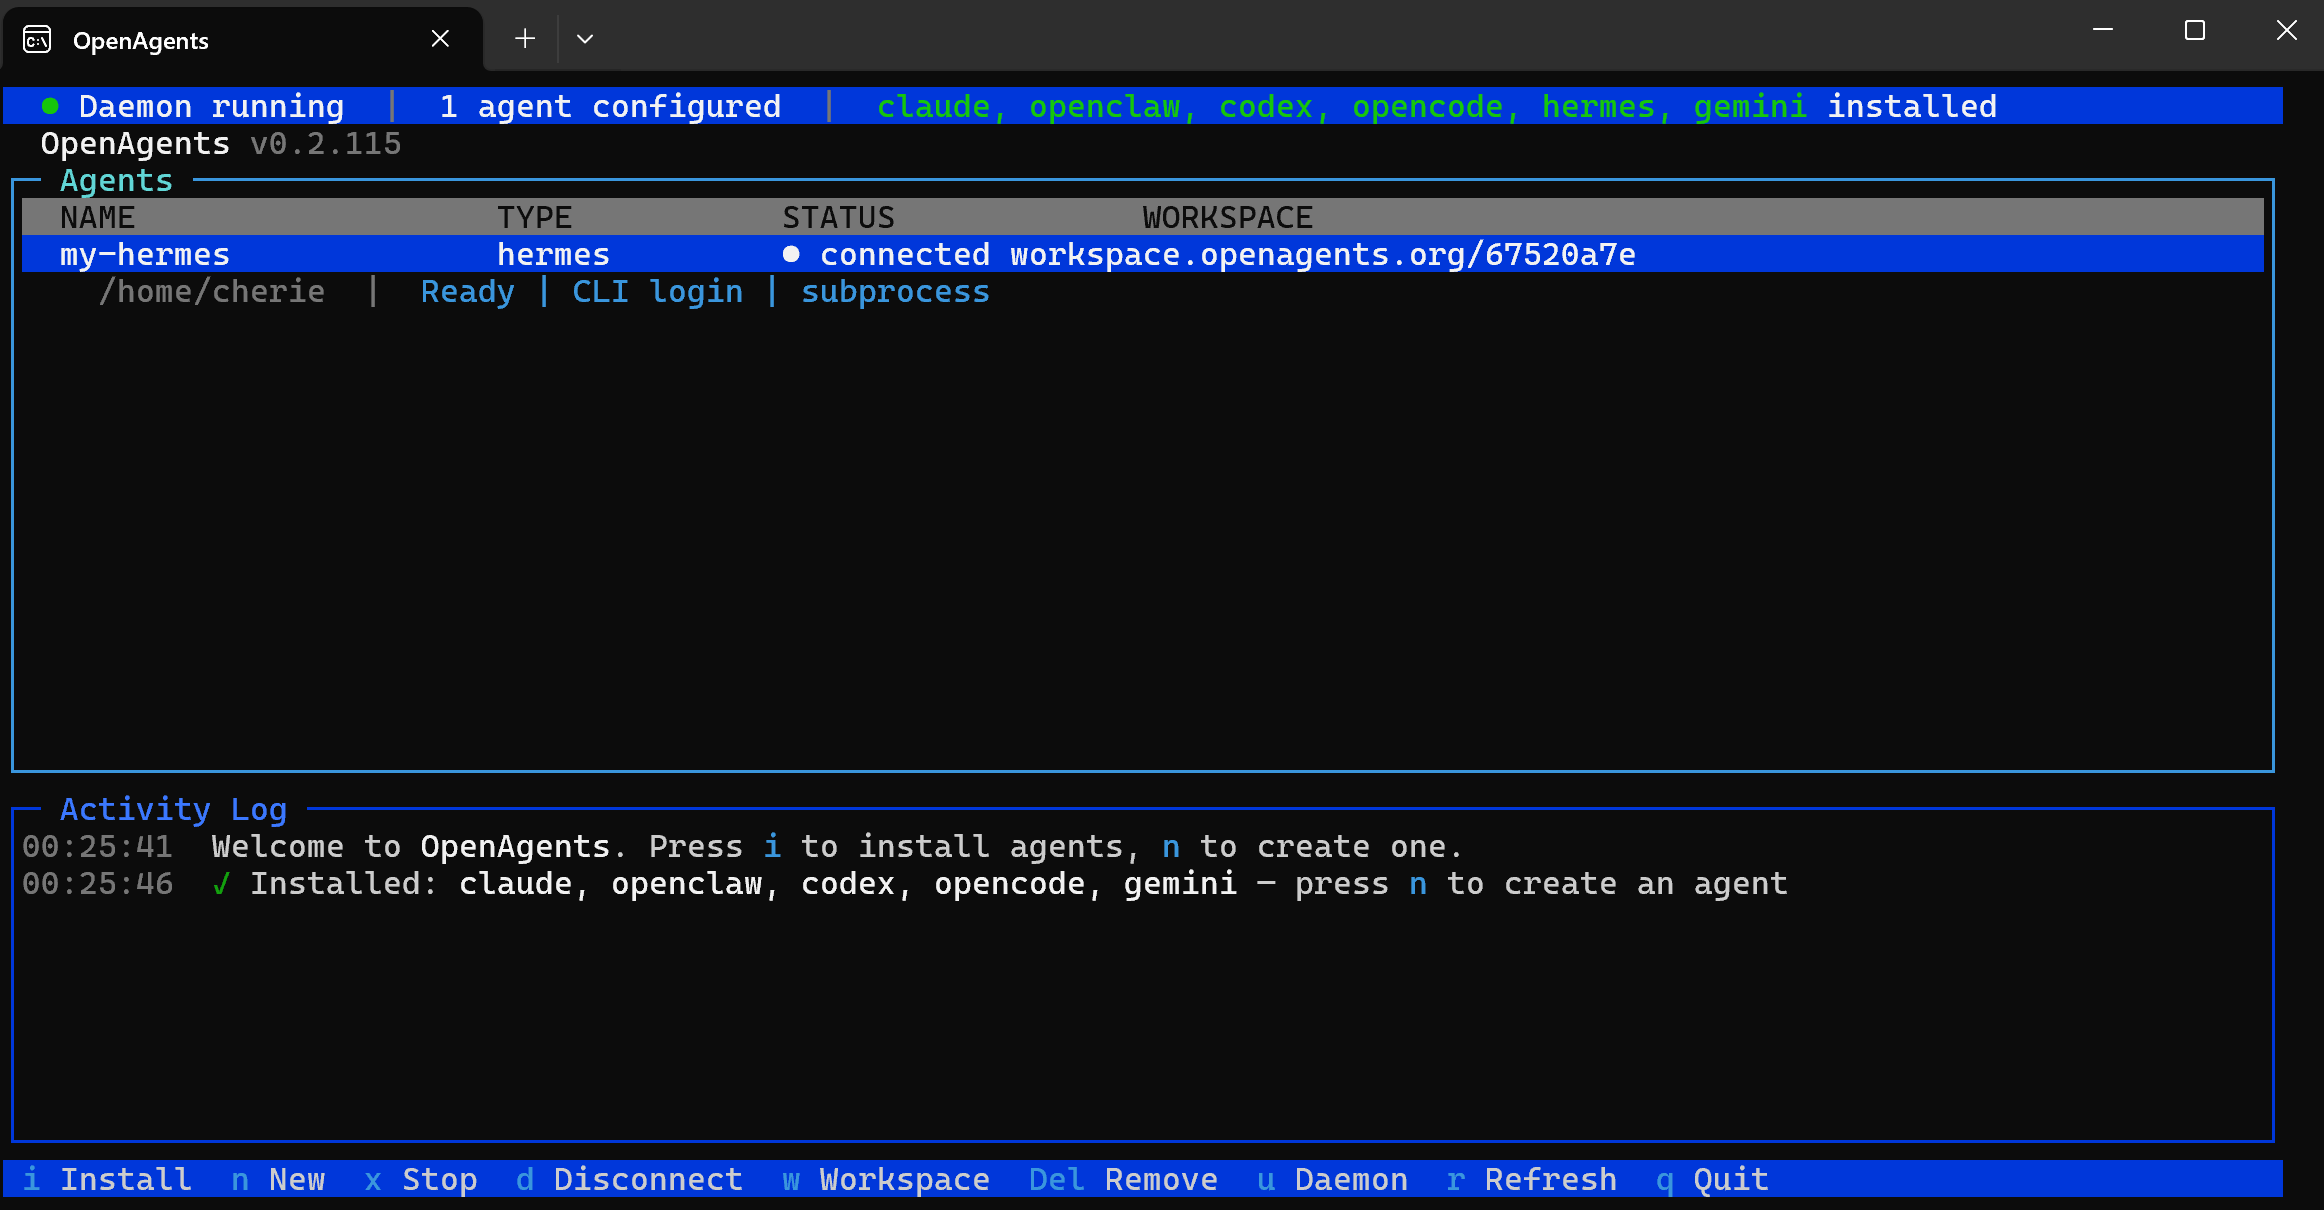2324x1210 pixels.
Task: Click 'gemini' in the installed list header
Action: 1751,106
